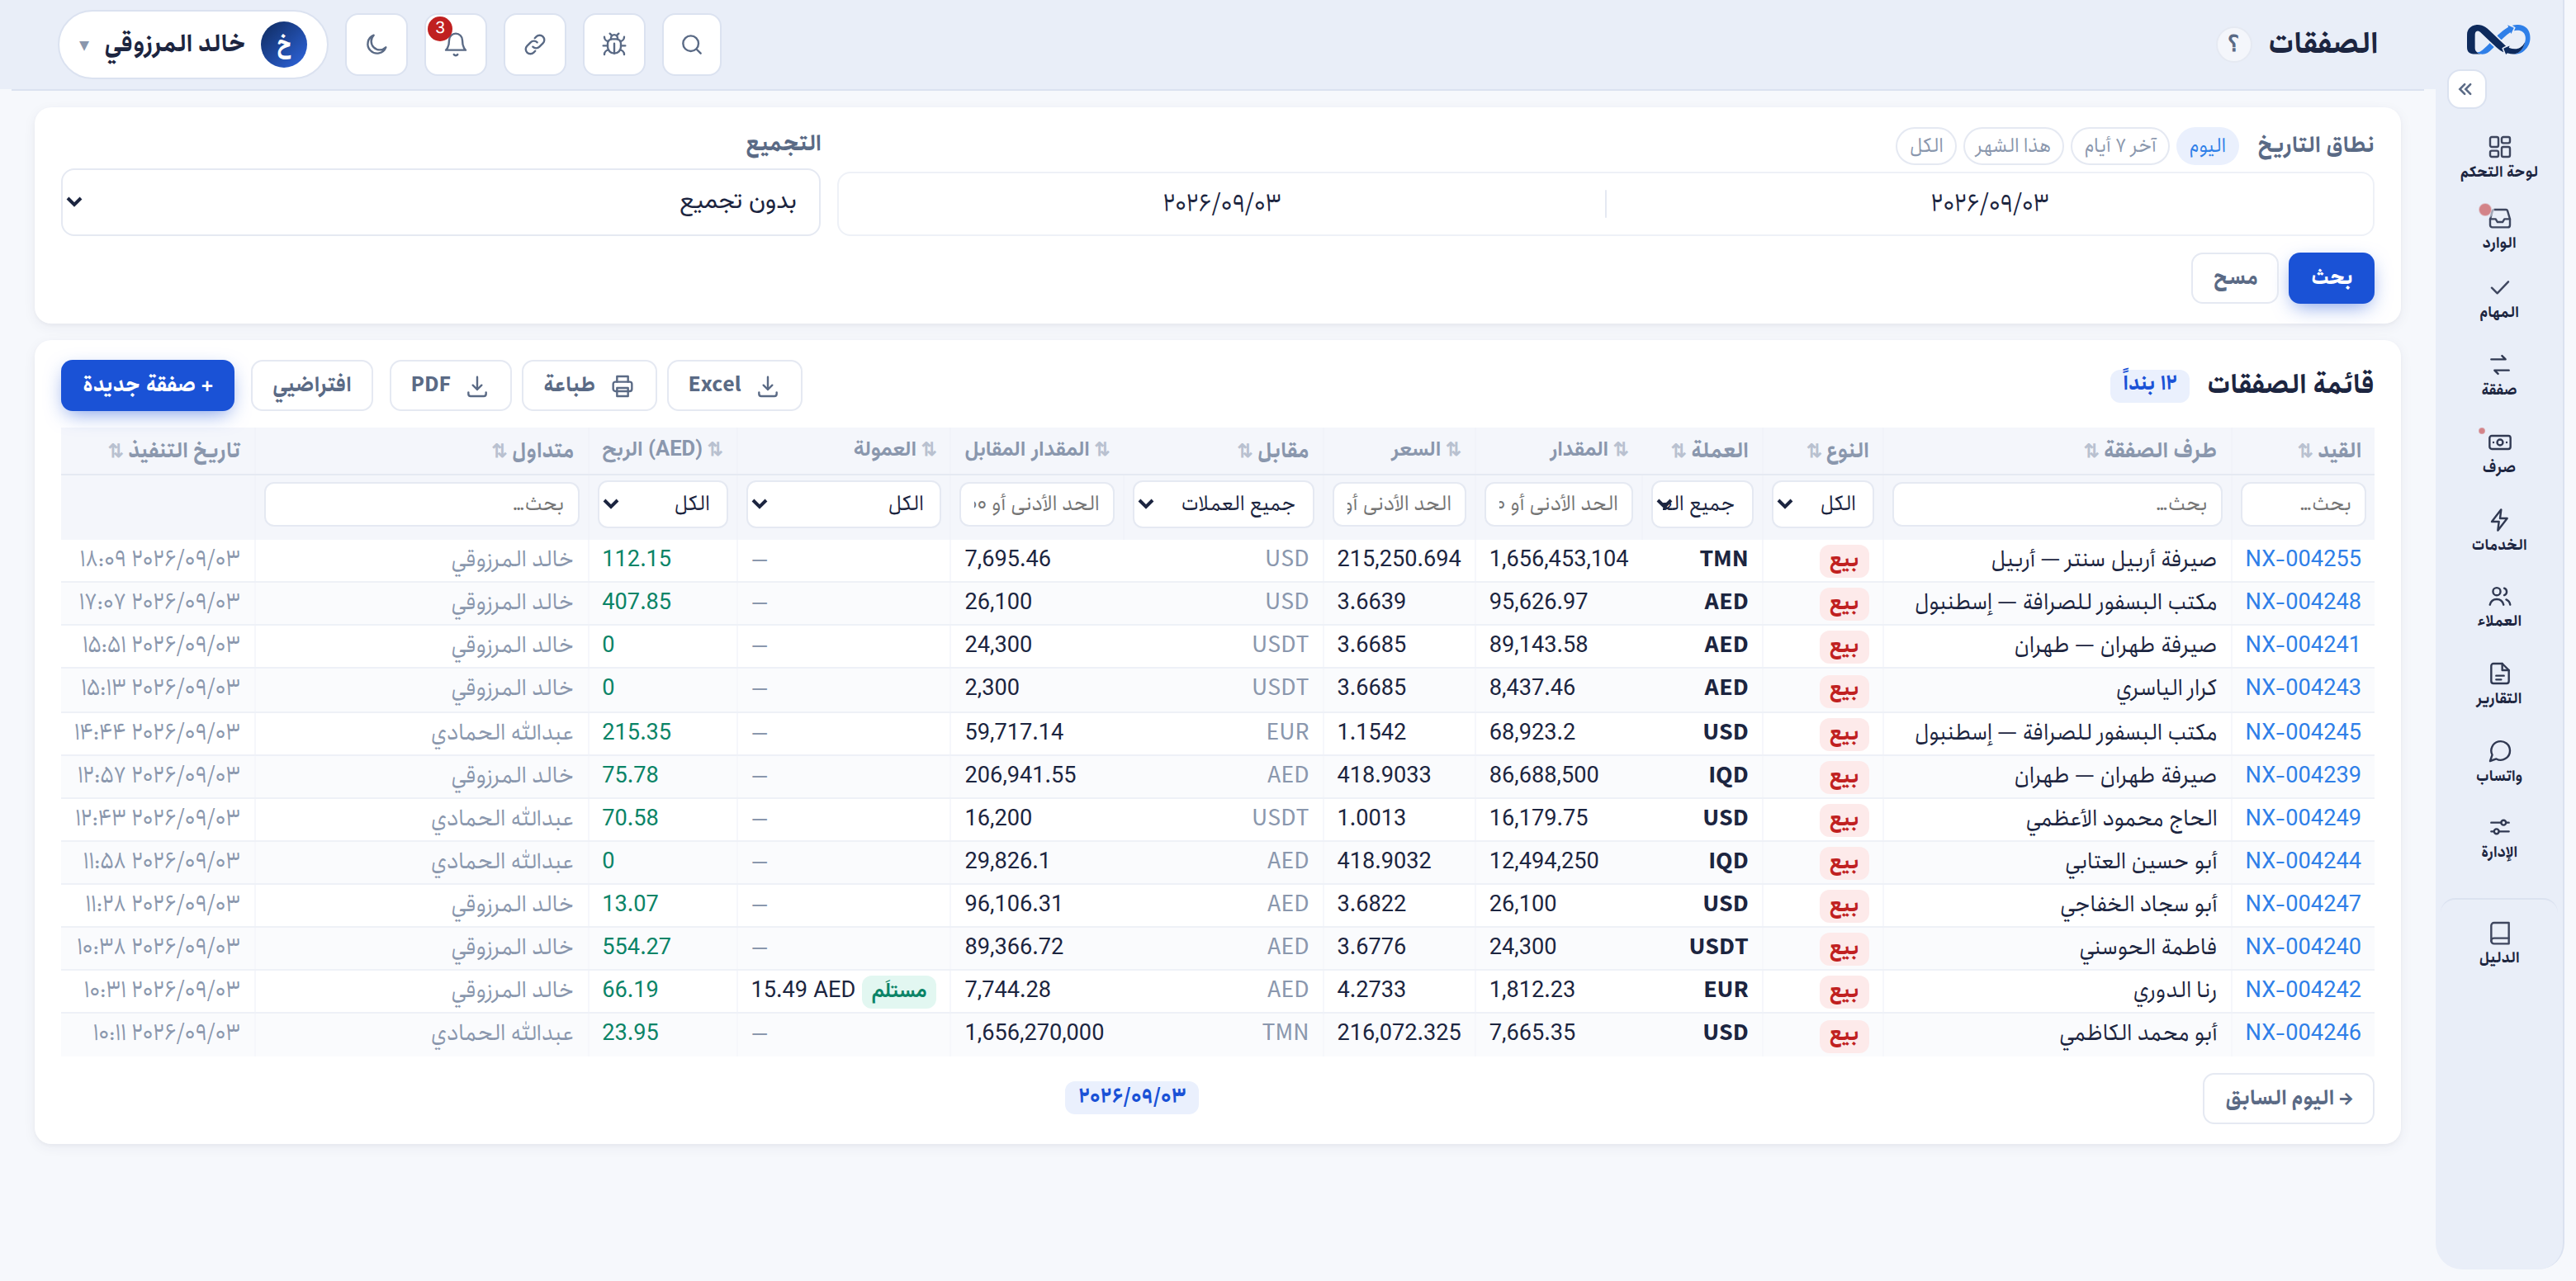2576x1281 pixels.
Task: Open جميع العملات counter-currency dropdown
Action: tap(1223, 504)
